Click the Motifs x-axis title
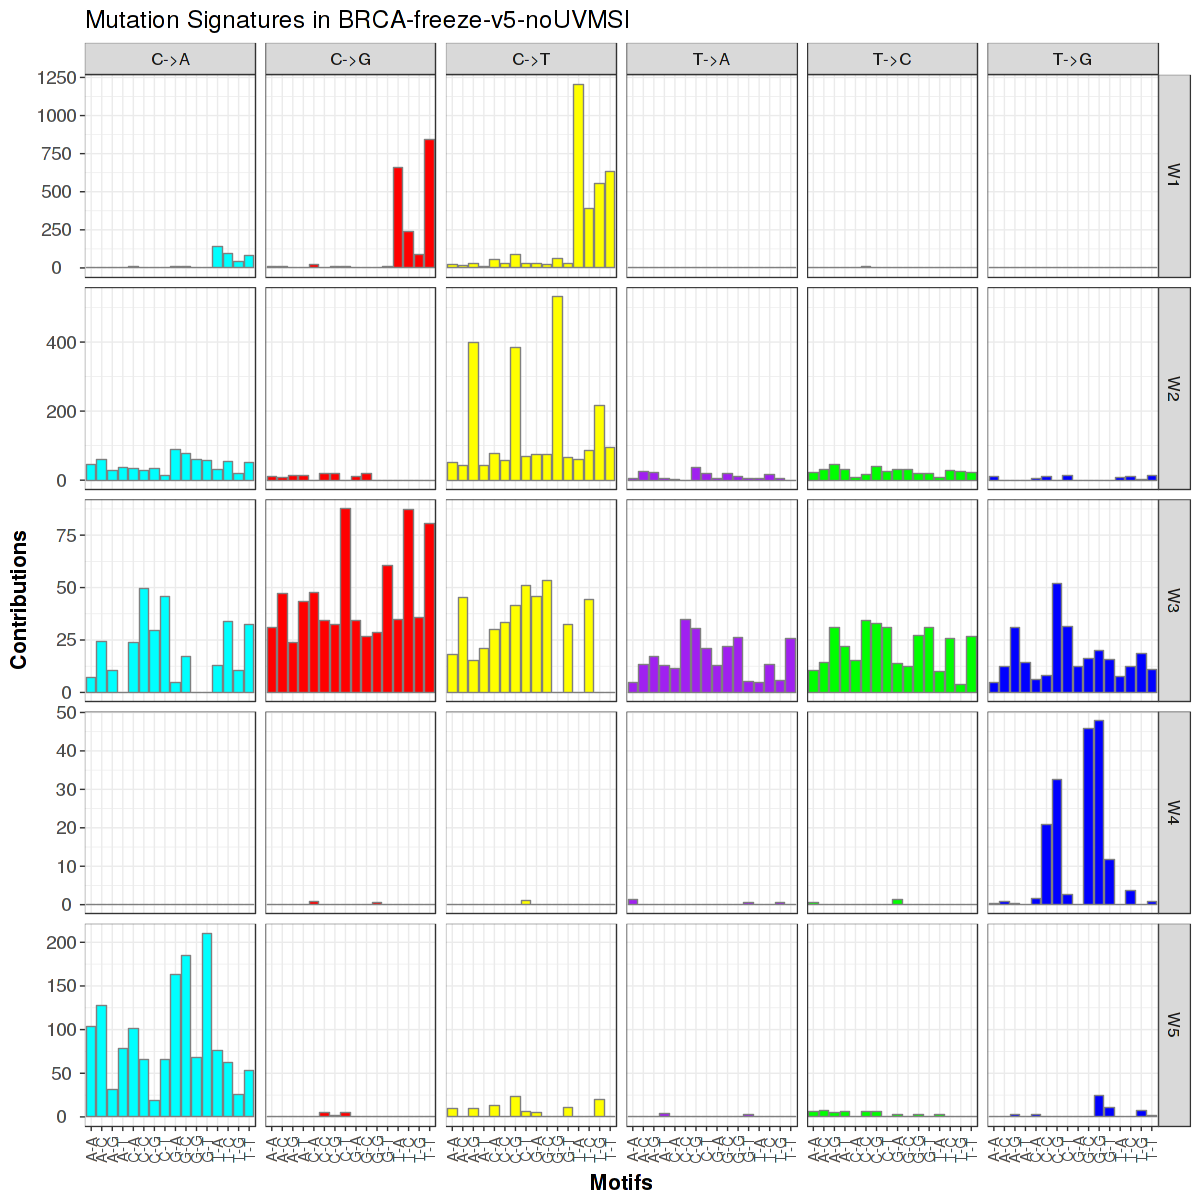The image size is (1200, 1200). pos(621,1183)
